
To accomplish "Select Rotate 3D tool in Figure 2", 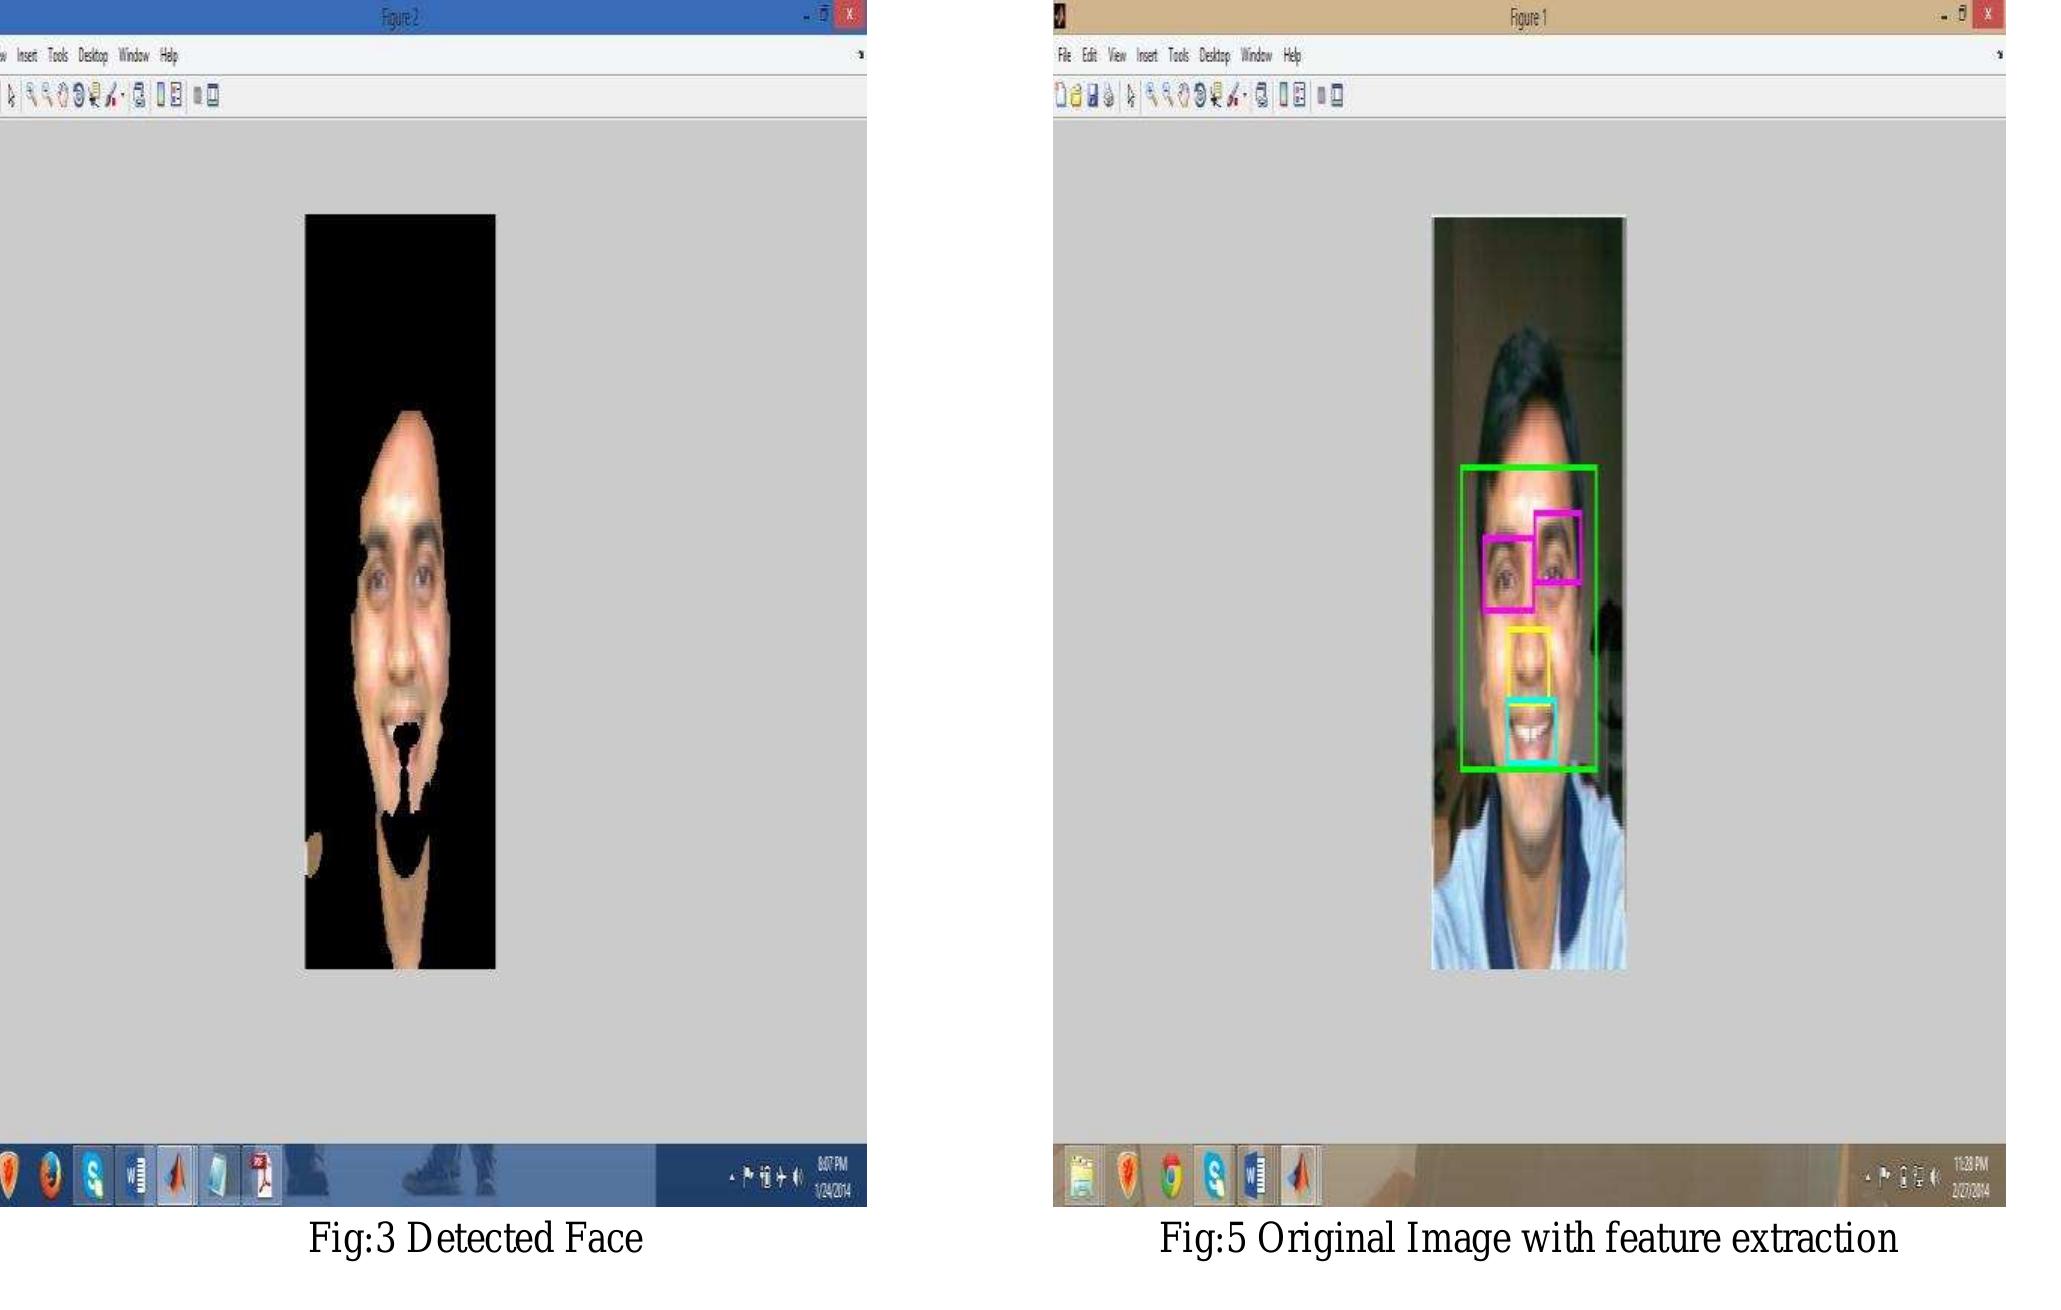I will 79,95.
